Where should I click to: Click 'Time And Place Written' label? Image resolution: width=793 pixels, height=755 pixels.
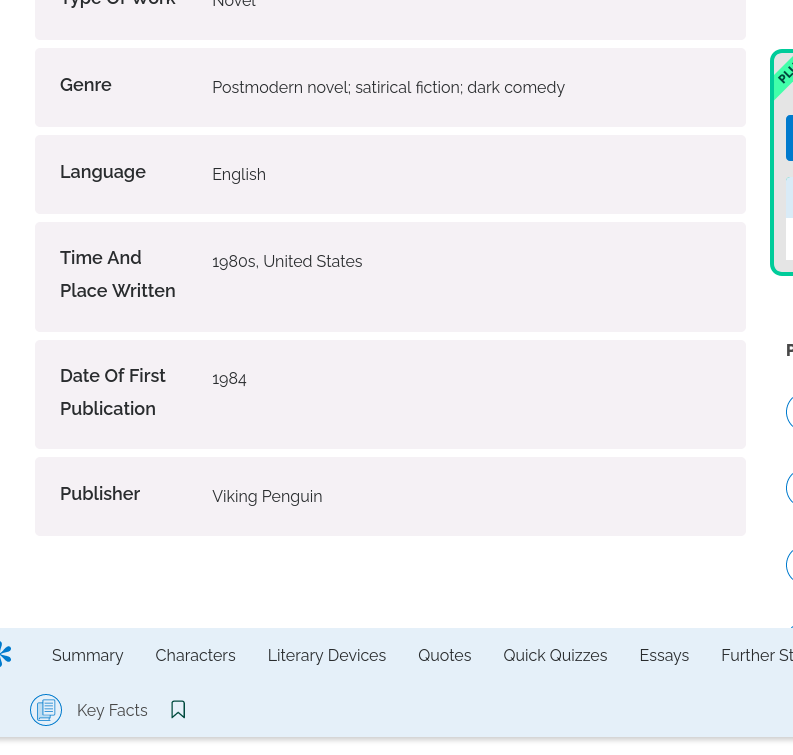point(118,274)
